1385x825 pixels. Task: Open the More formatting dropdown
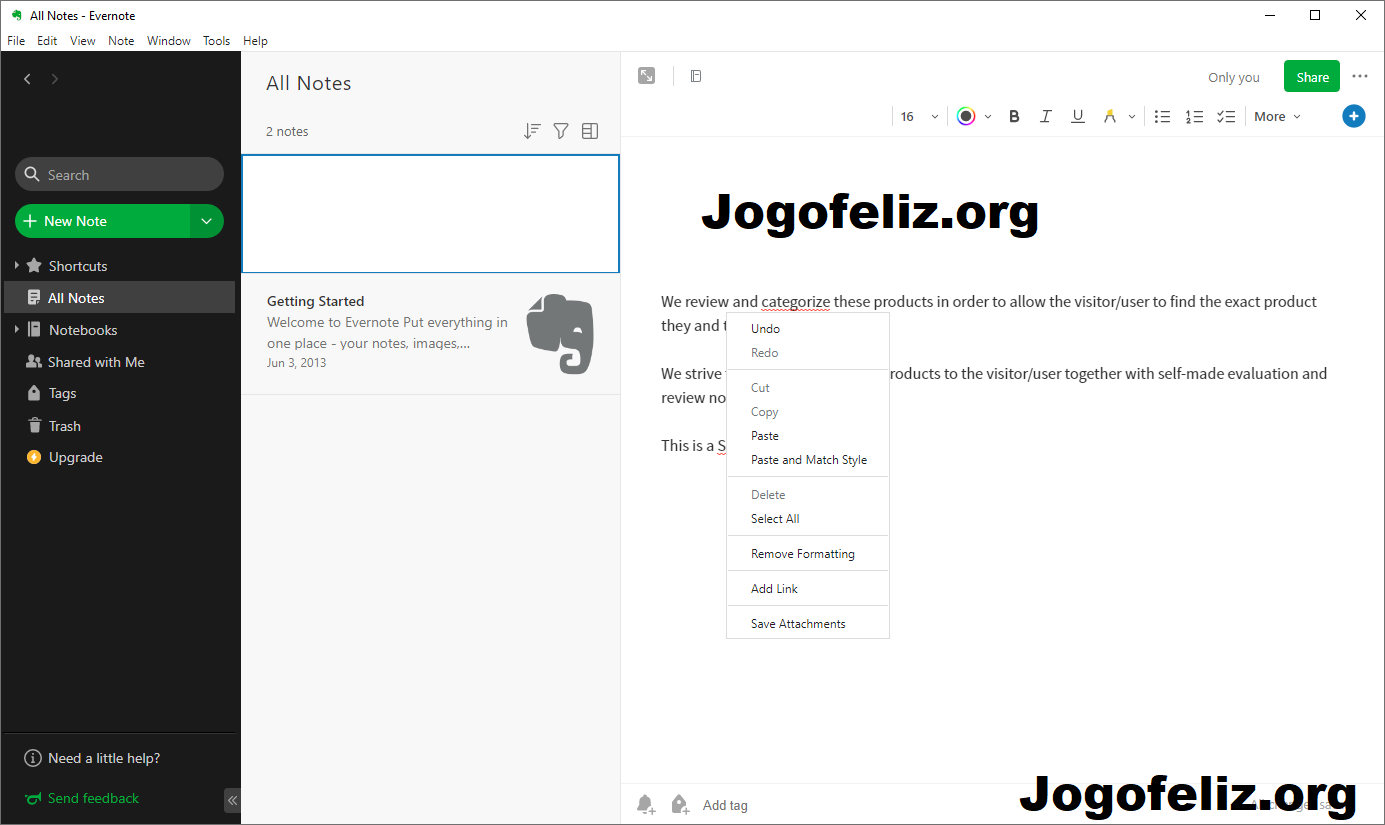pyautogui.click(x=1278, y=116)
